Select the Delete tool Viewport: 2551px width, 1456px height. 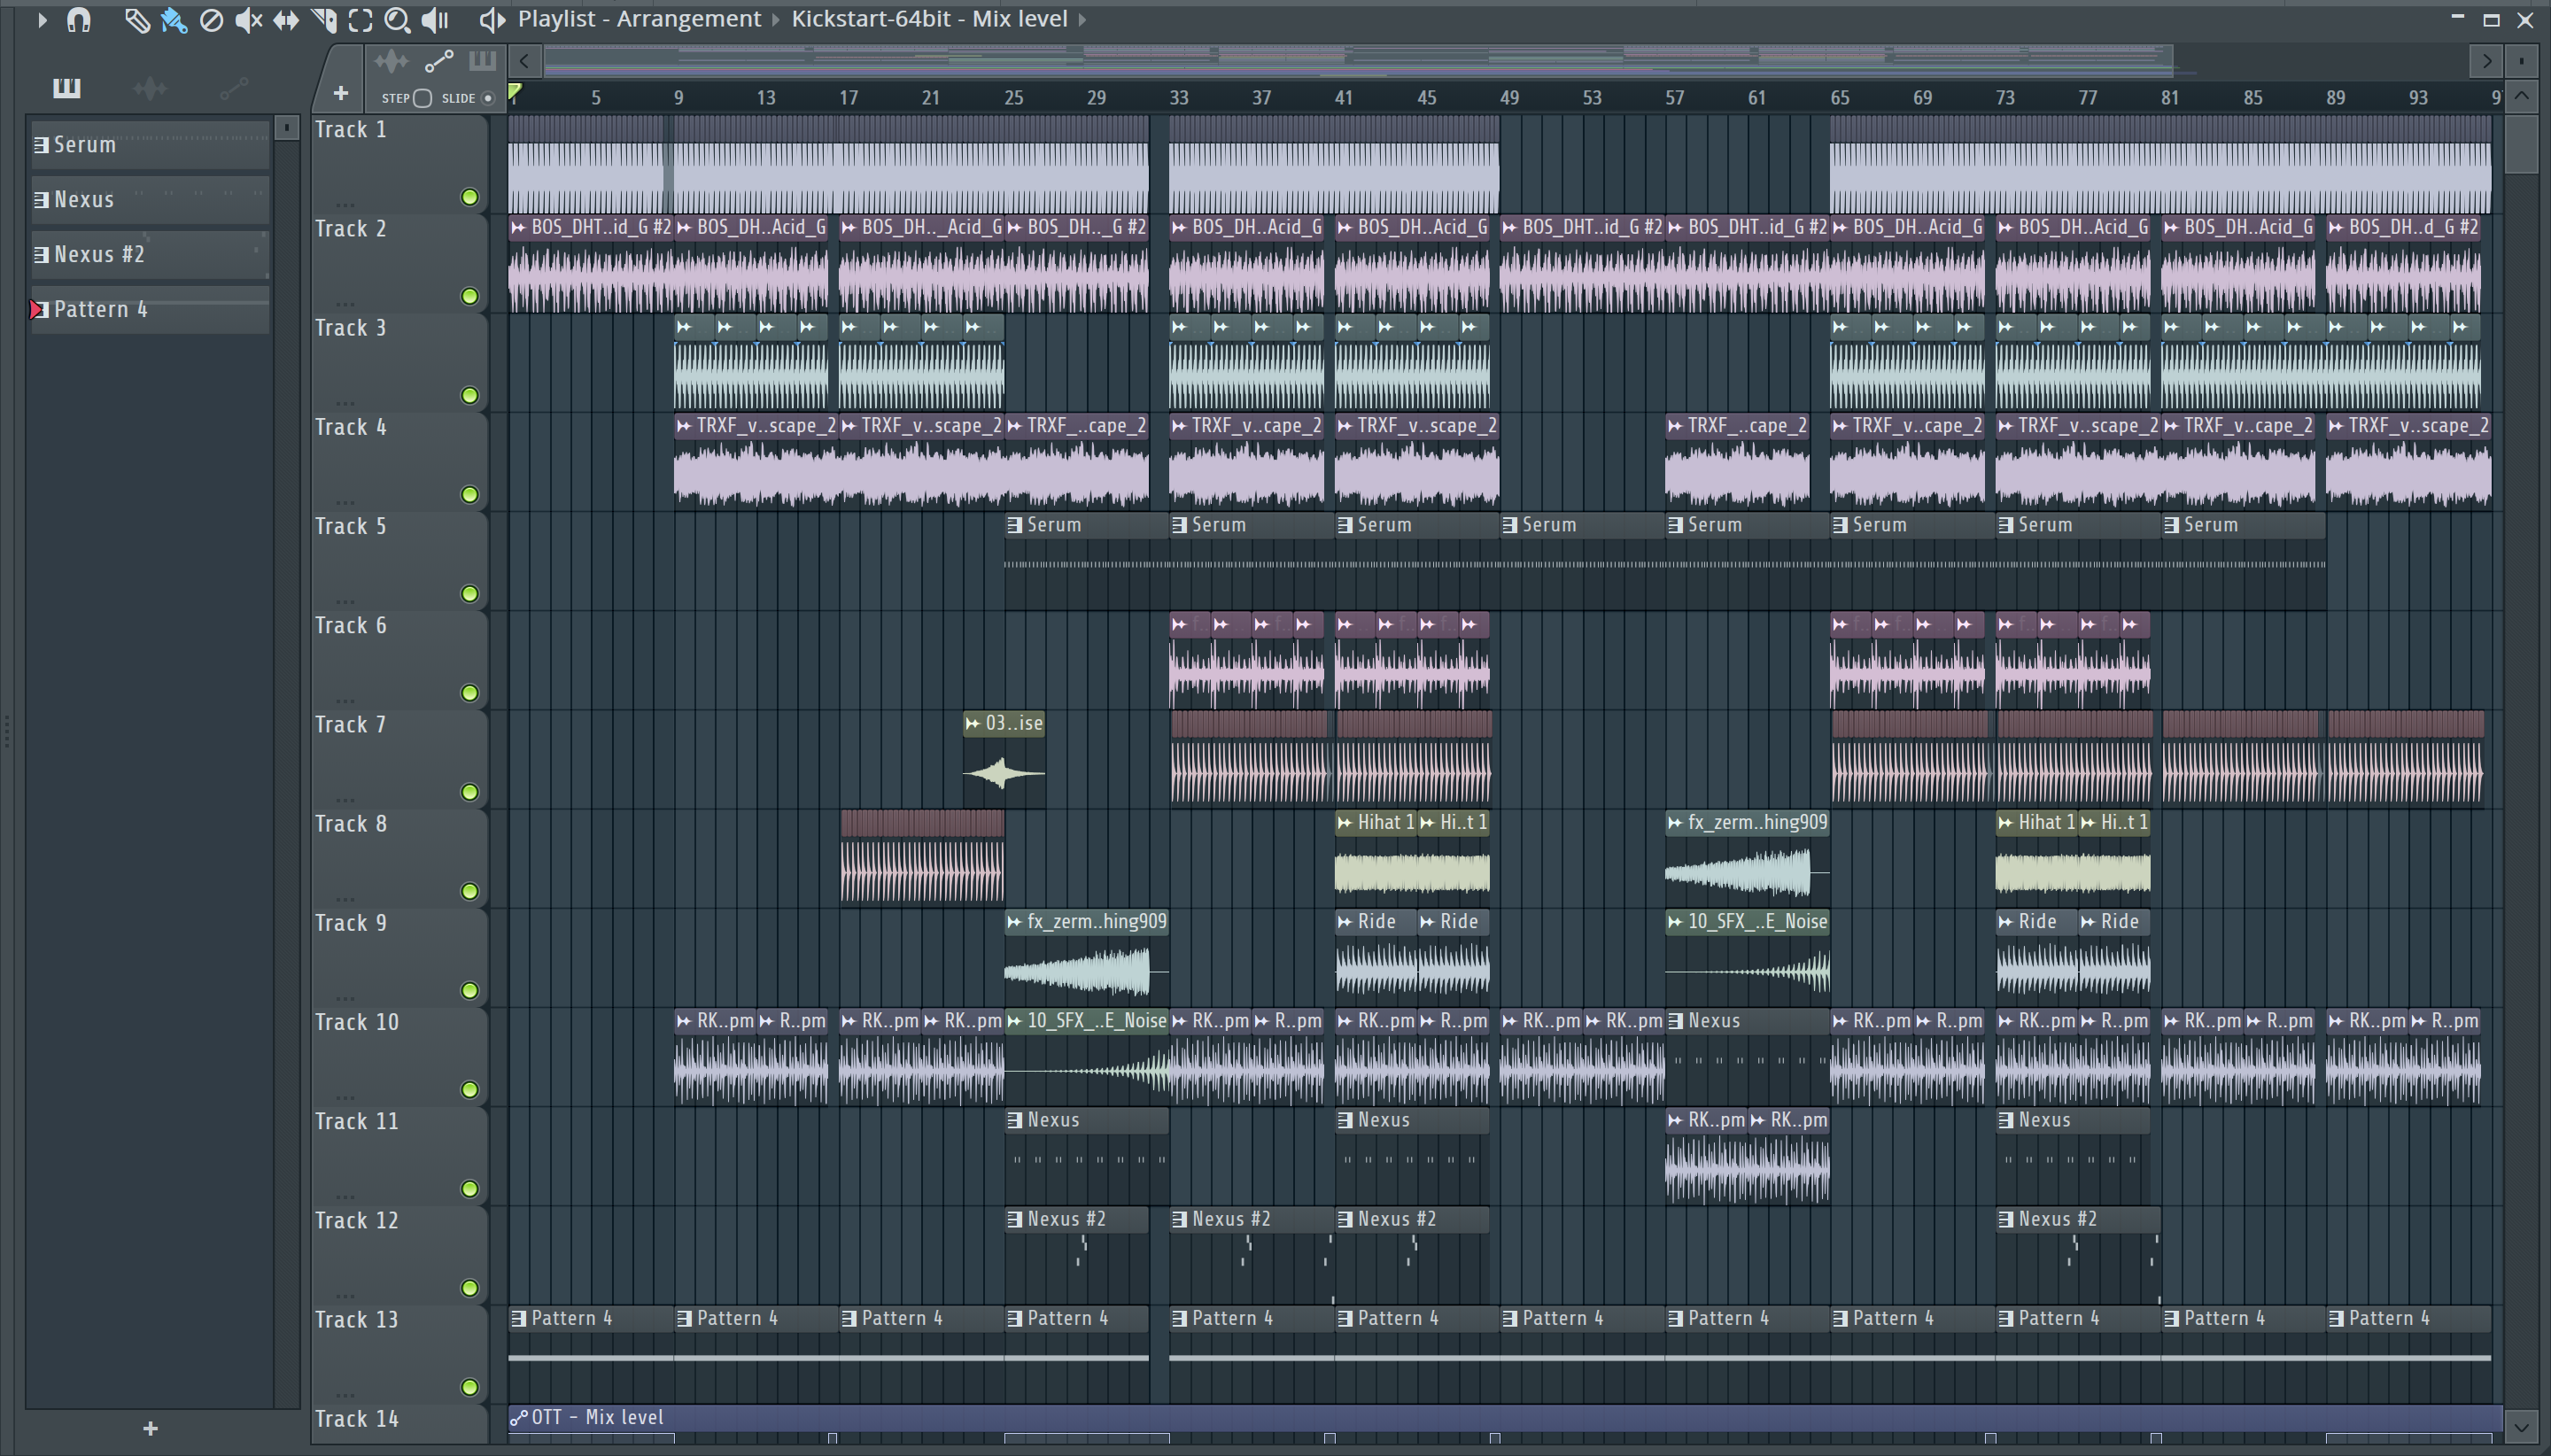click(211, 19)
